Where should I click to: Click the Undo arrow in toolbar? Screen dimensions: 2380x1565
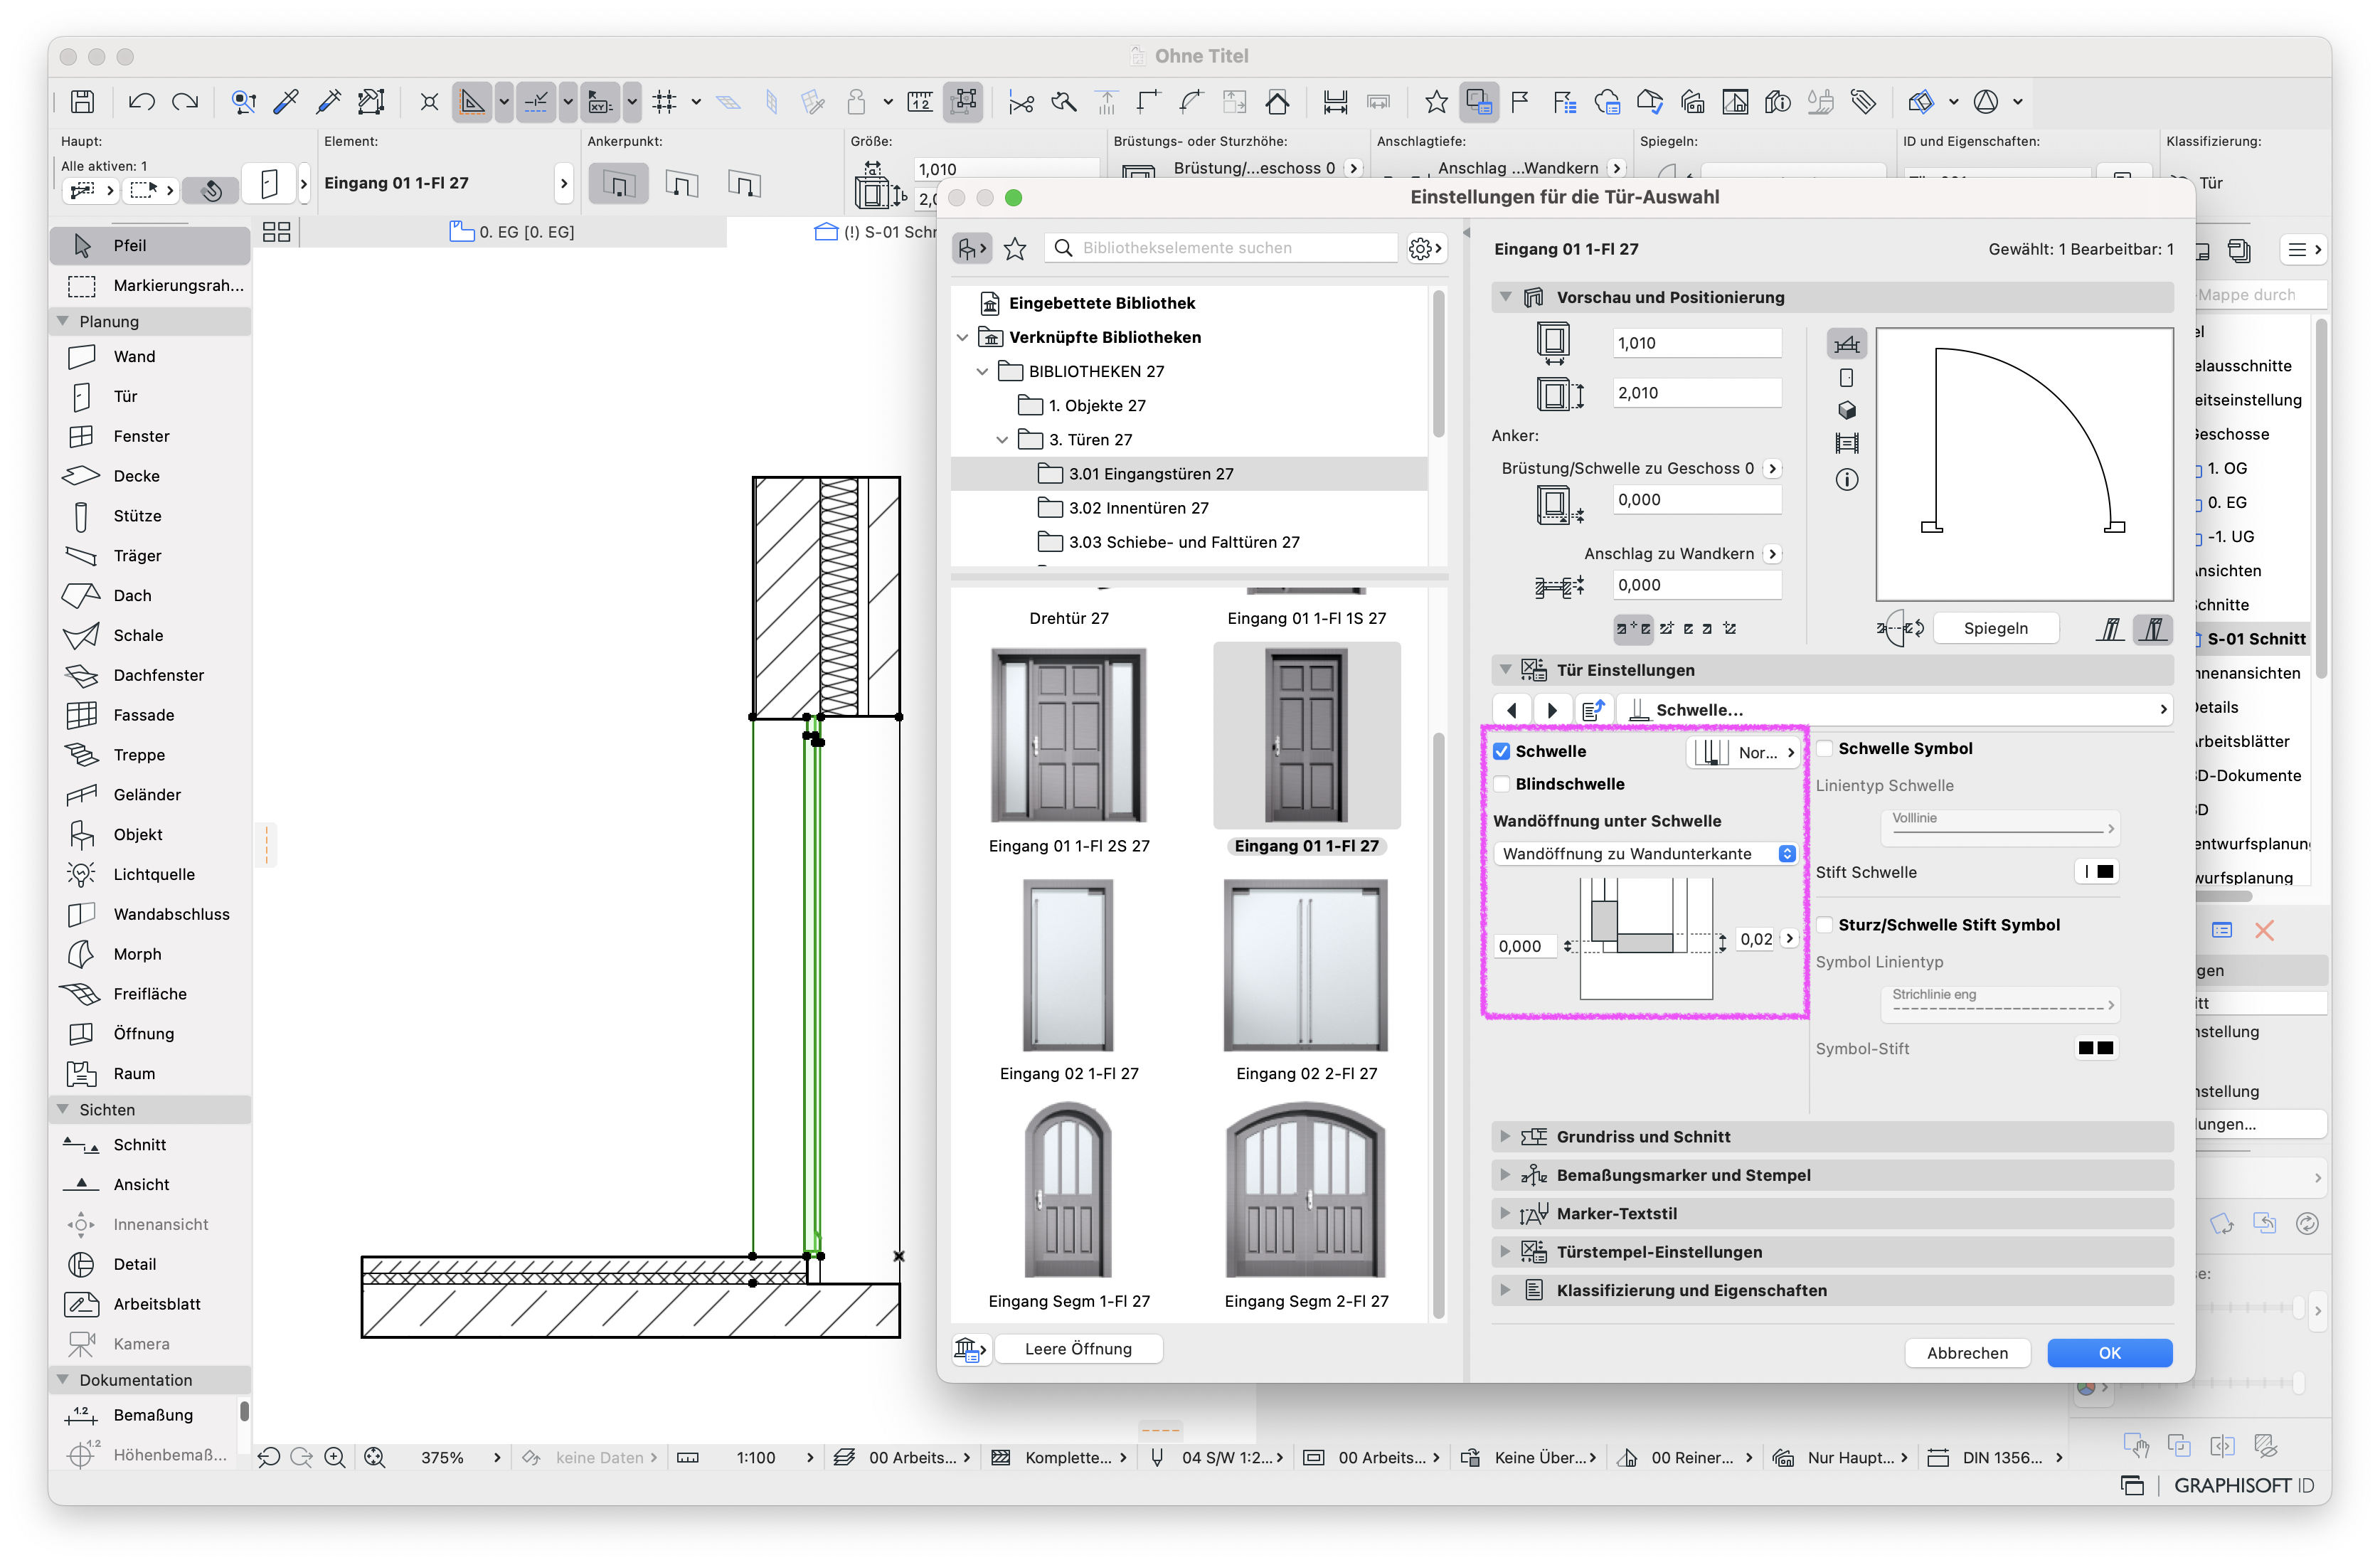tap(141, 101)
